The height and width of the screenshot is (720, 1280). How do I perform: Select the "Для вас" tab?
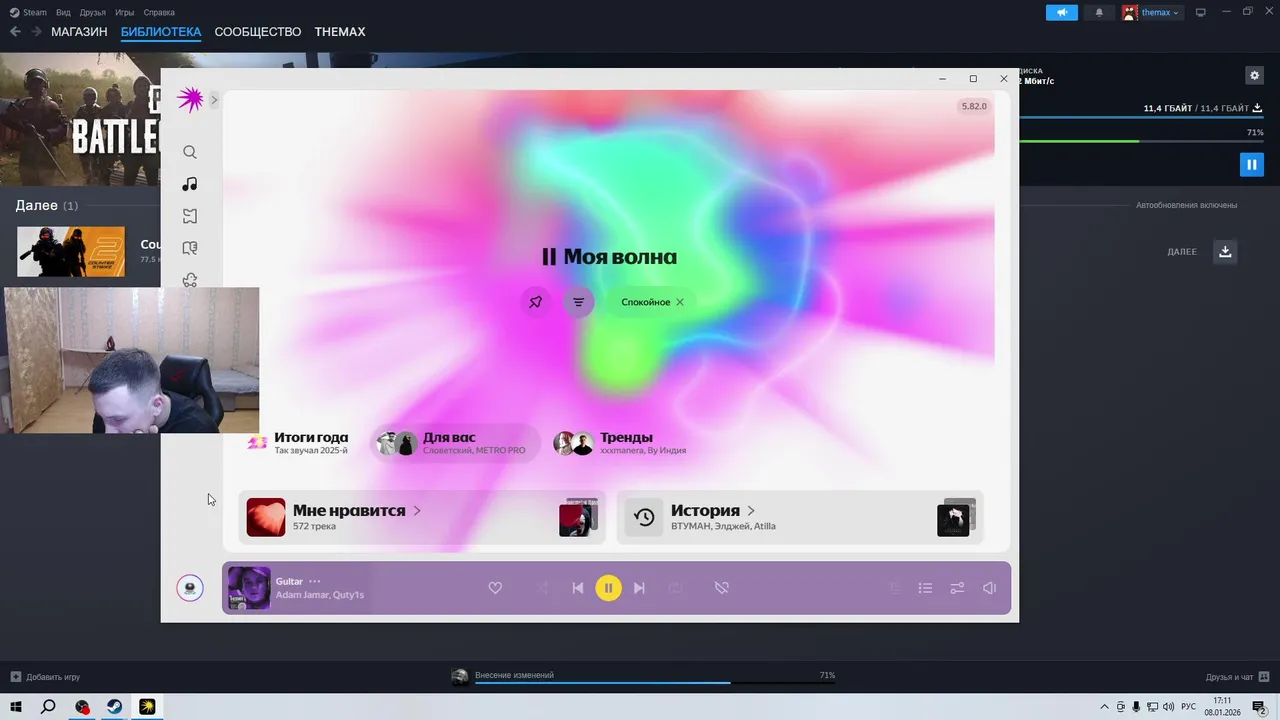[455, 443]
